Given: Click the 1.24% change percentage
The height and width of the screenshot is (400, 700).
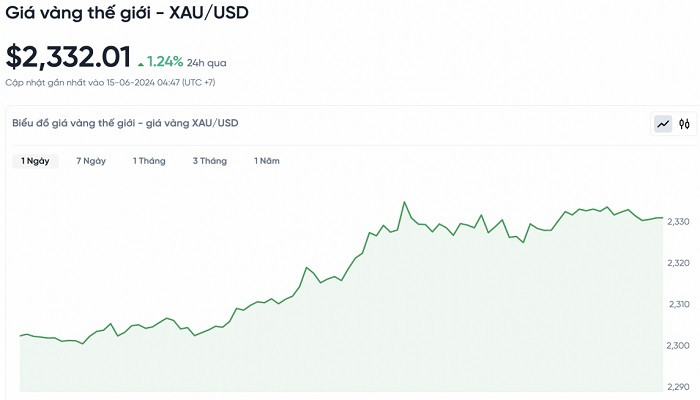Looking at the screenshot, I should tap(166, 62).
